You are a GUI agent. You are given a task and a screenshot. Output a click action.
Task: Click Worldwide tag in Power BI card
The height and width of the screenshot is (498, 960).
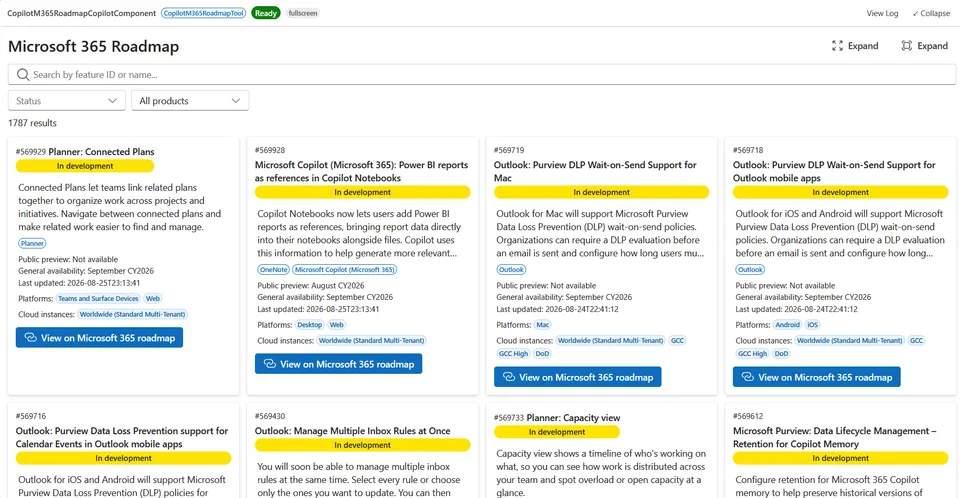click(x=372, y=341)
